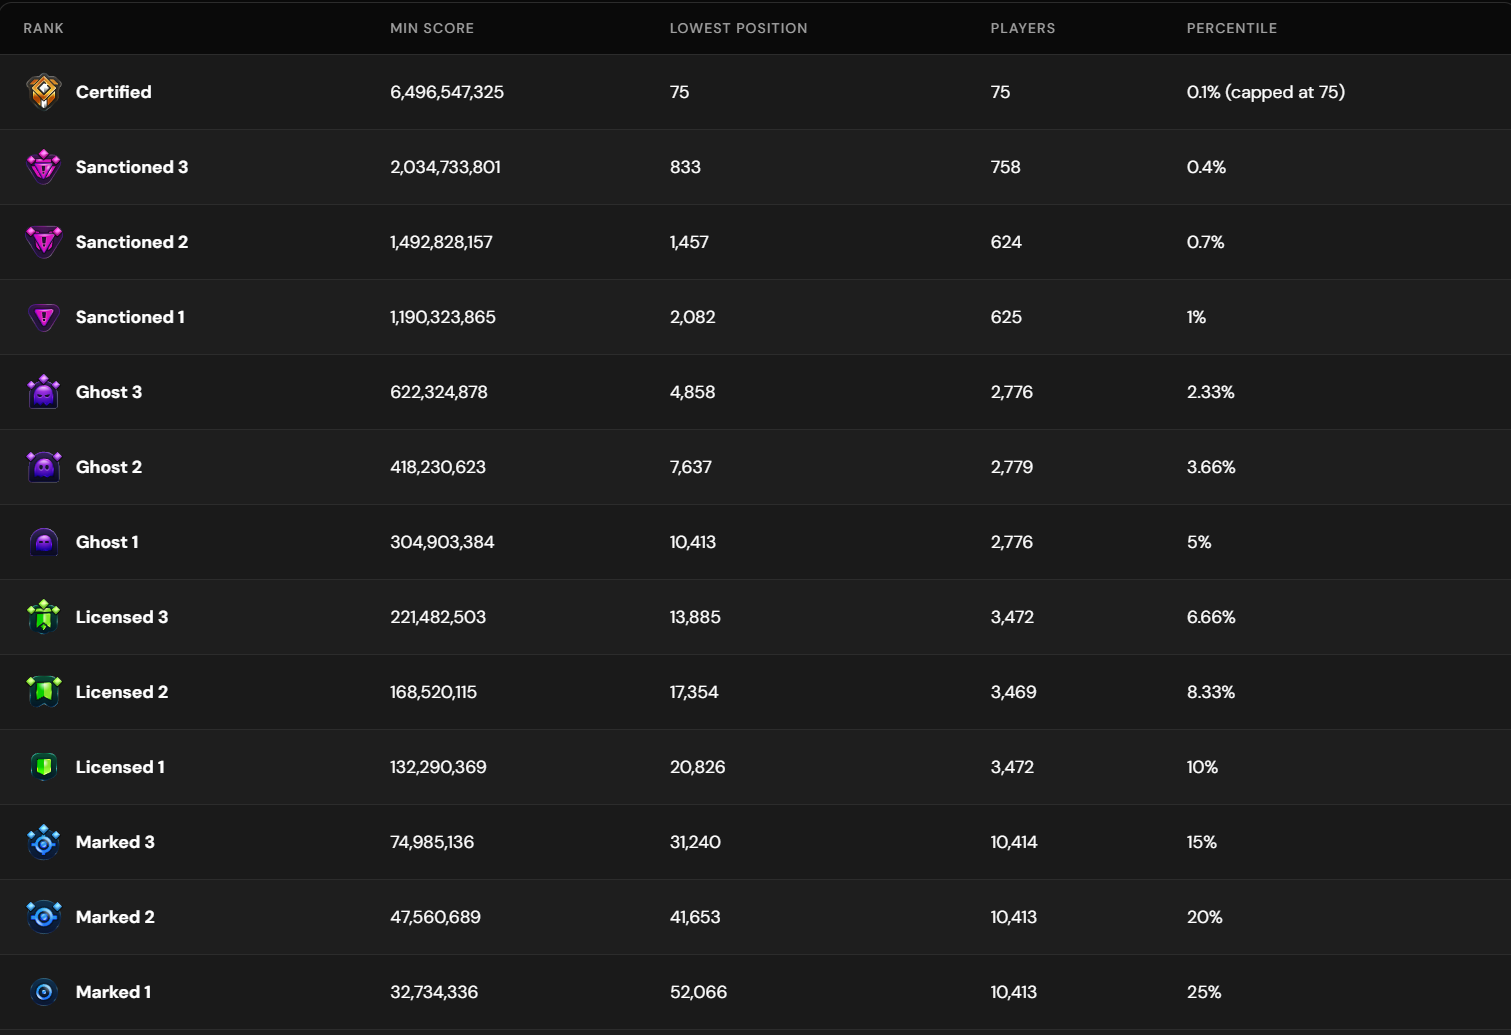Click players count 758

[x=1005, y=167]
